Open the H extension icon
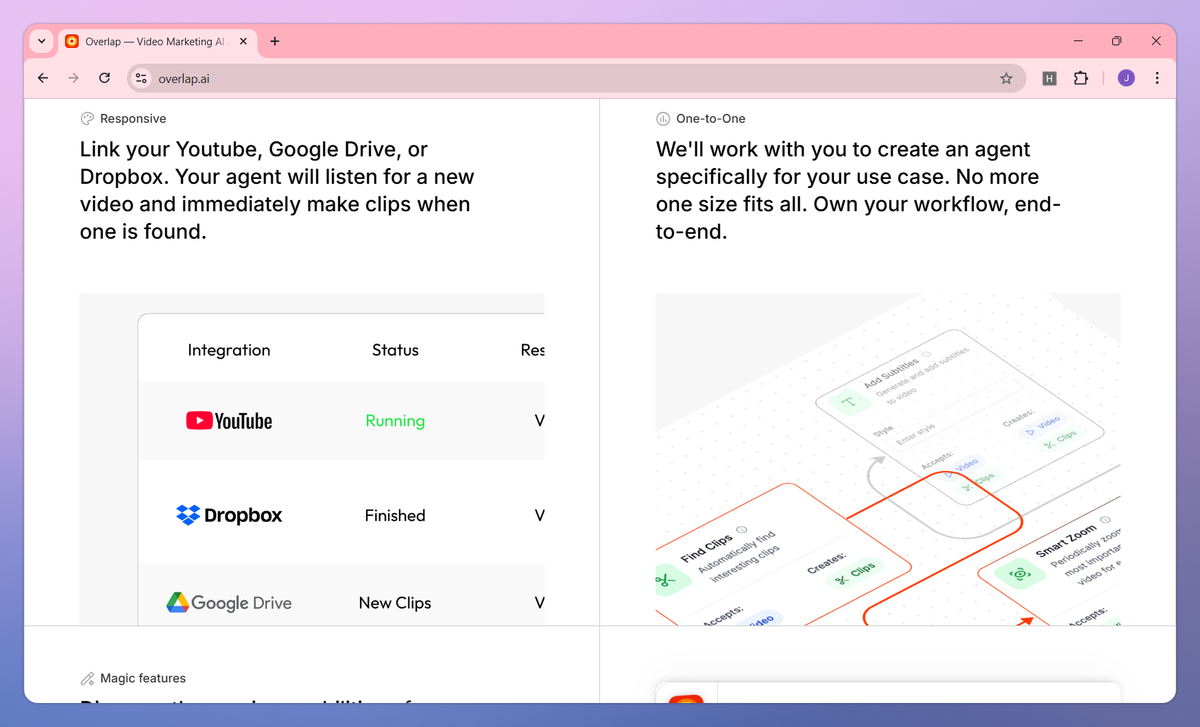Image resolution: width=1200 pixels, height=727 pixels. (x=1049, y=78)
